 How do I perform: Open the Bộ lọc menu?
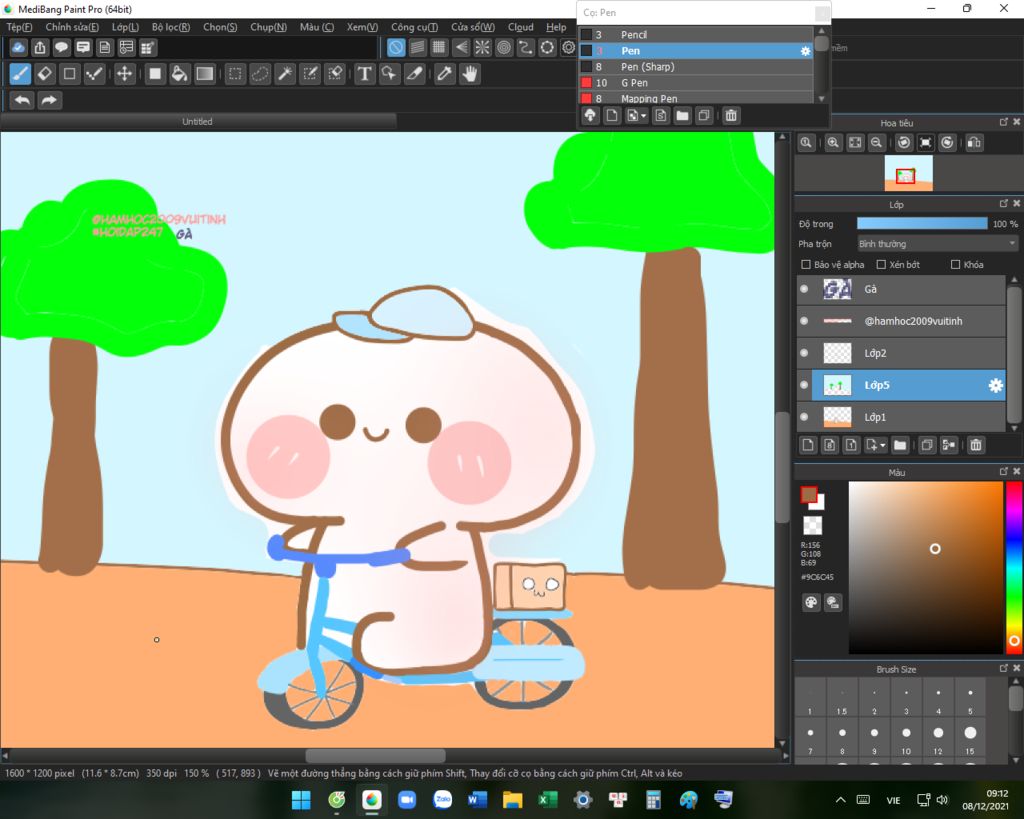pos(170,27)
